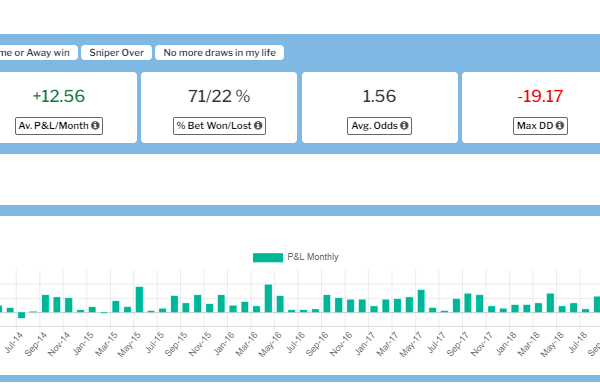Click info icon beside % Bet Won/Lost
600x390 pixels.
tap(258, 126)
